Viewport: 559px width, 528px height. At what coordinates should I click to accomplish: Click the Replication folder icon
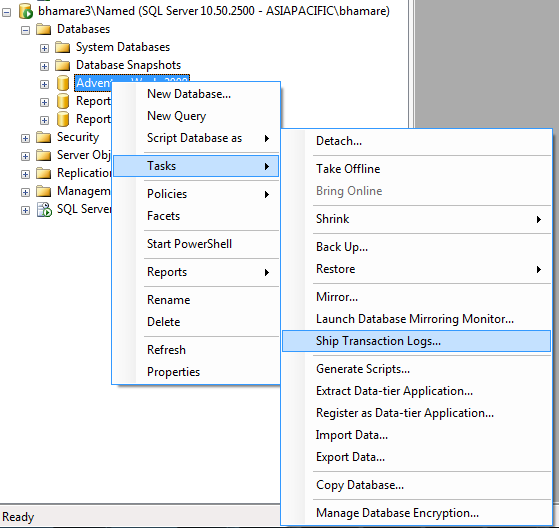pos(44,173)
